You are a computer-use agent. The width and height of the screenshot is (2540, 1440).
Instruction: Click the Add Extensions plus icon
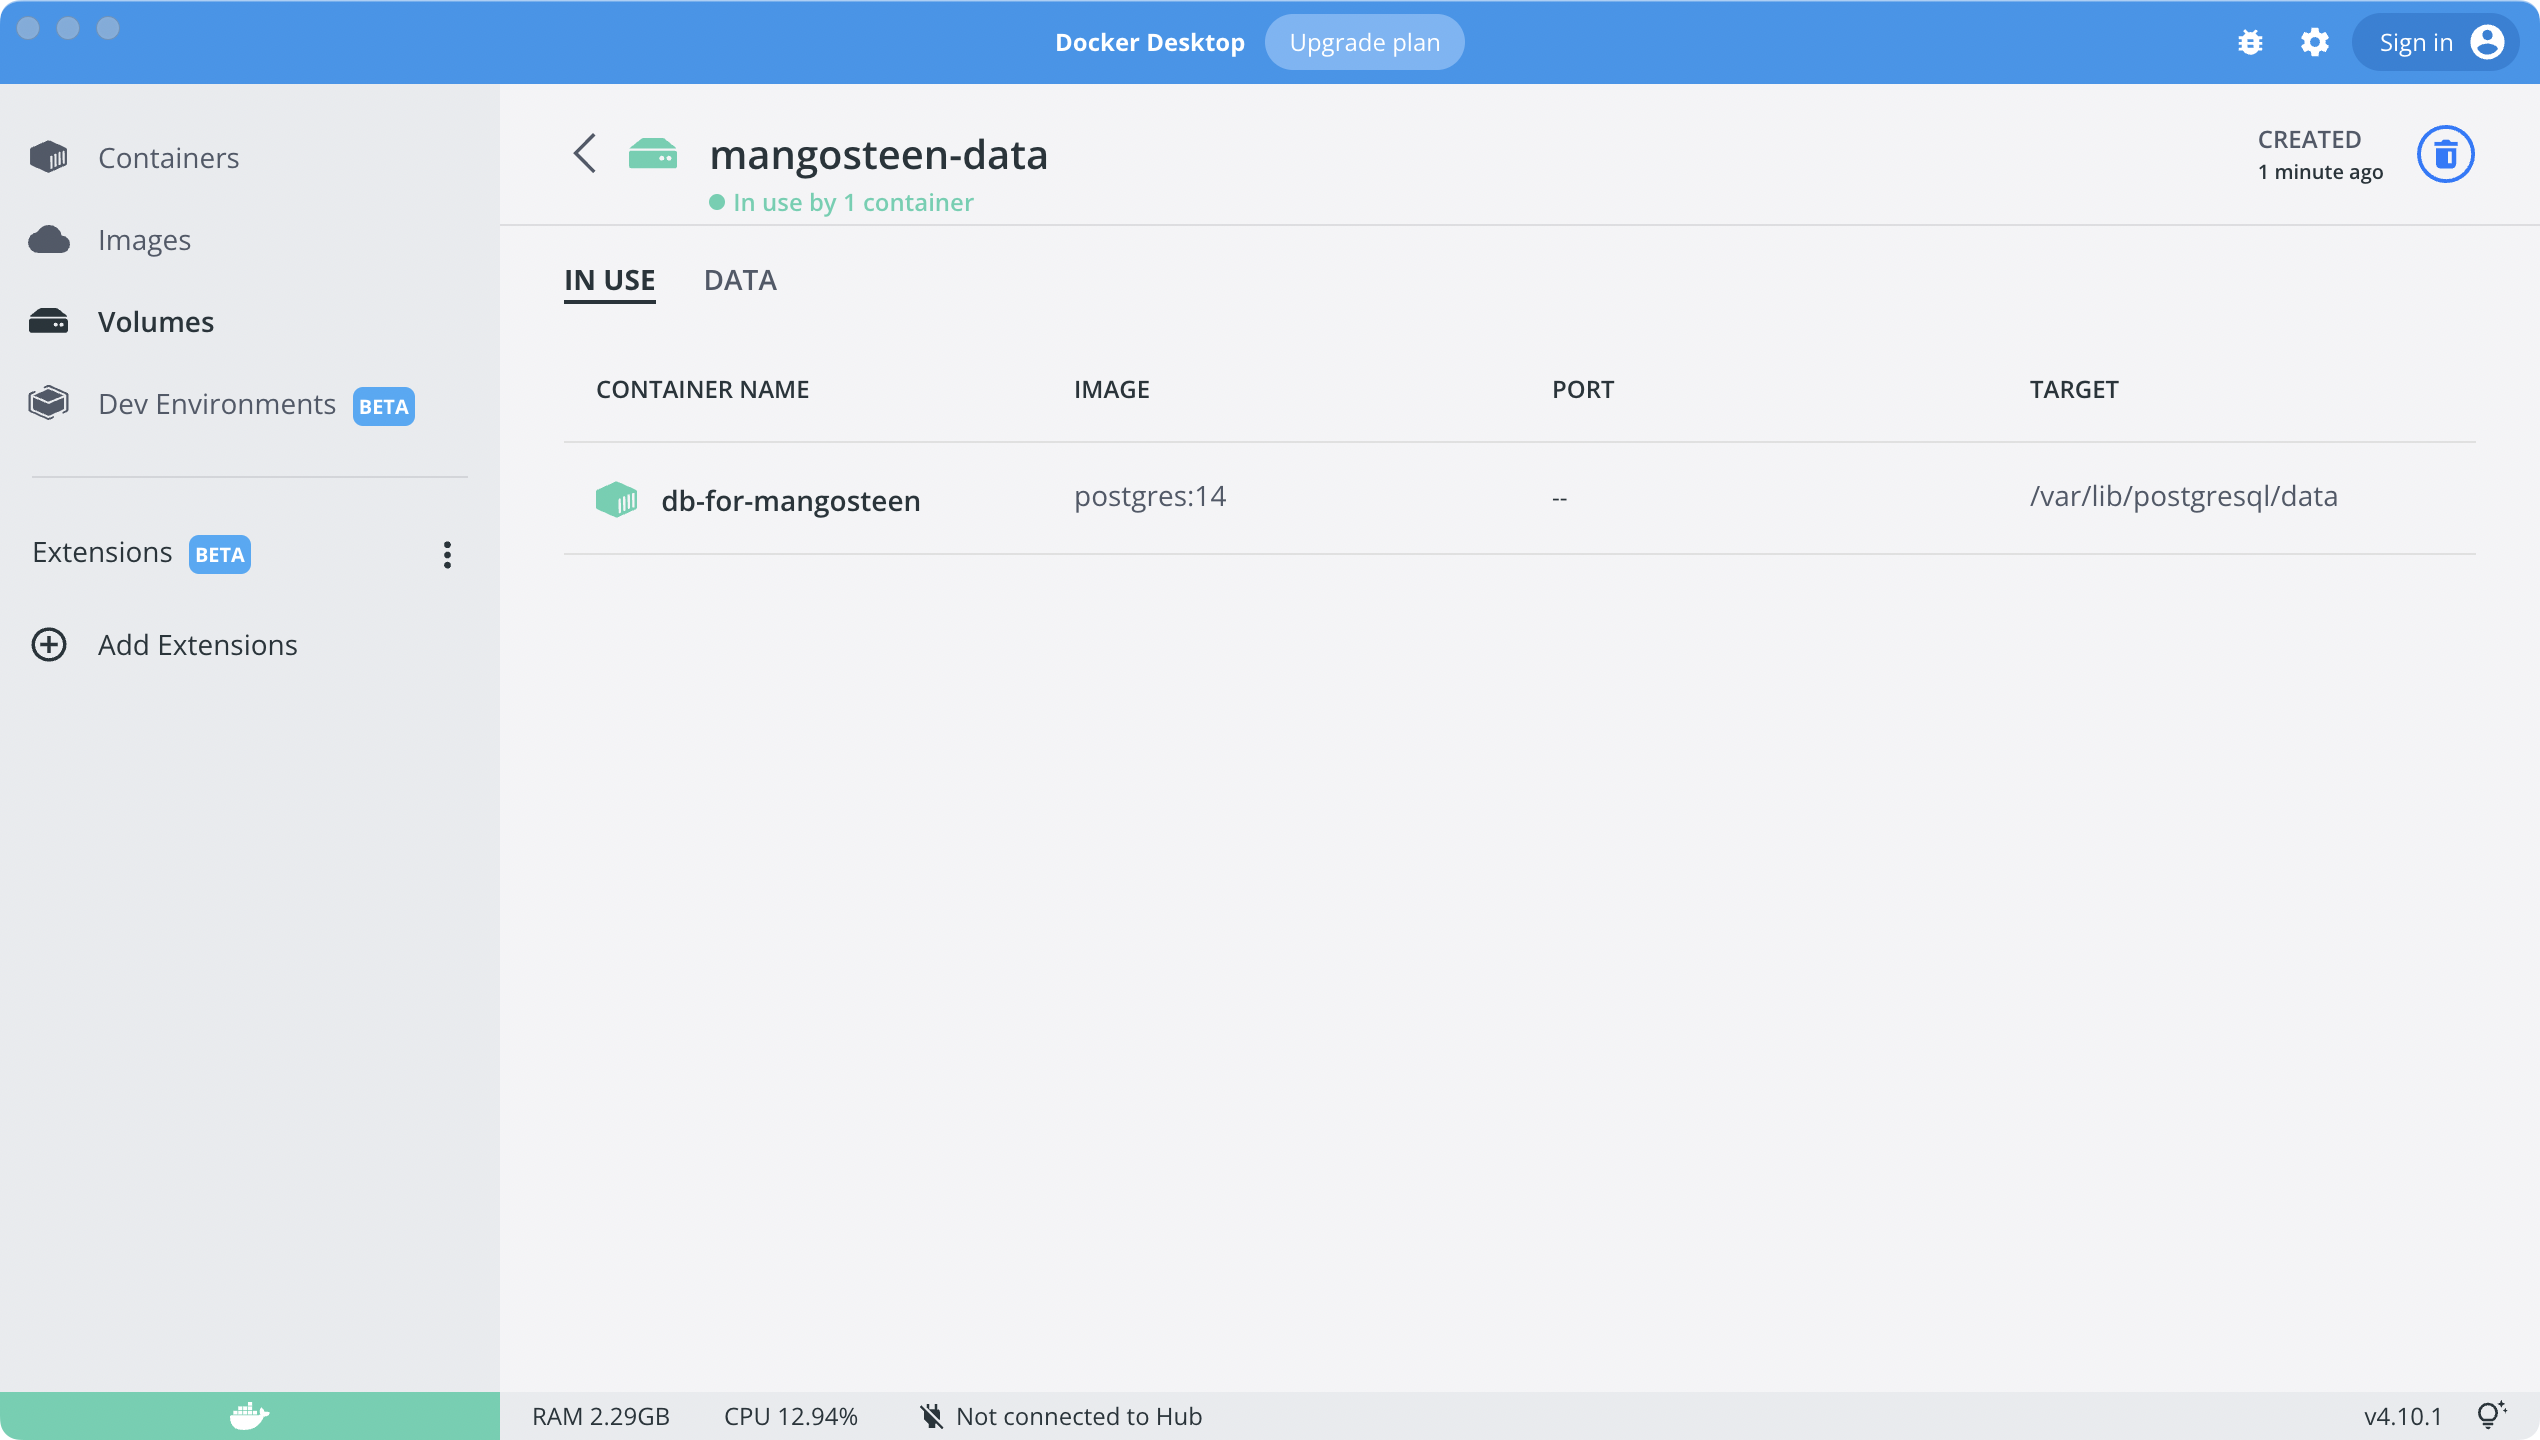[49, 645]
